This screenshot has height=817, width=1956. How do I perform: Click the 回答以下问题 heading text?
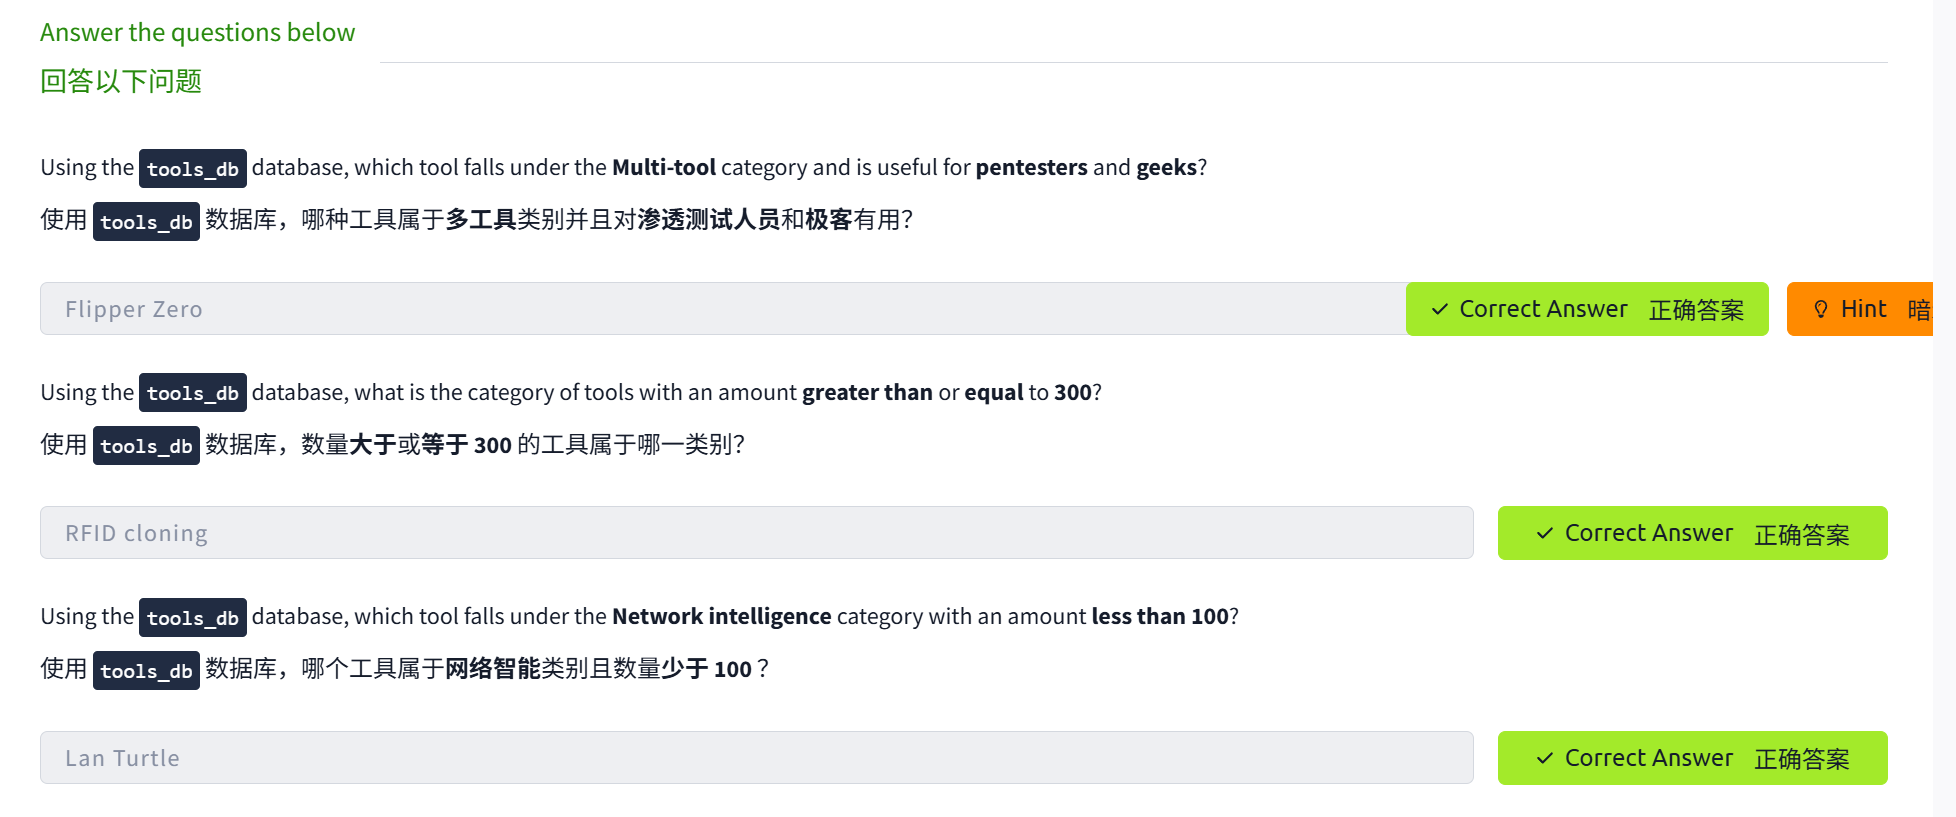tap(121, 81)
